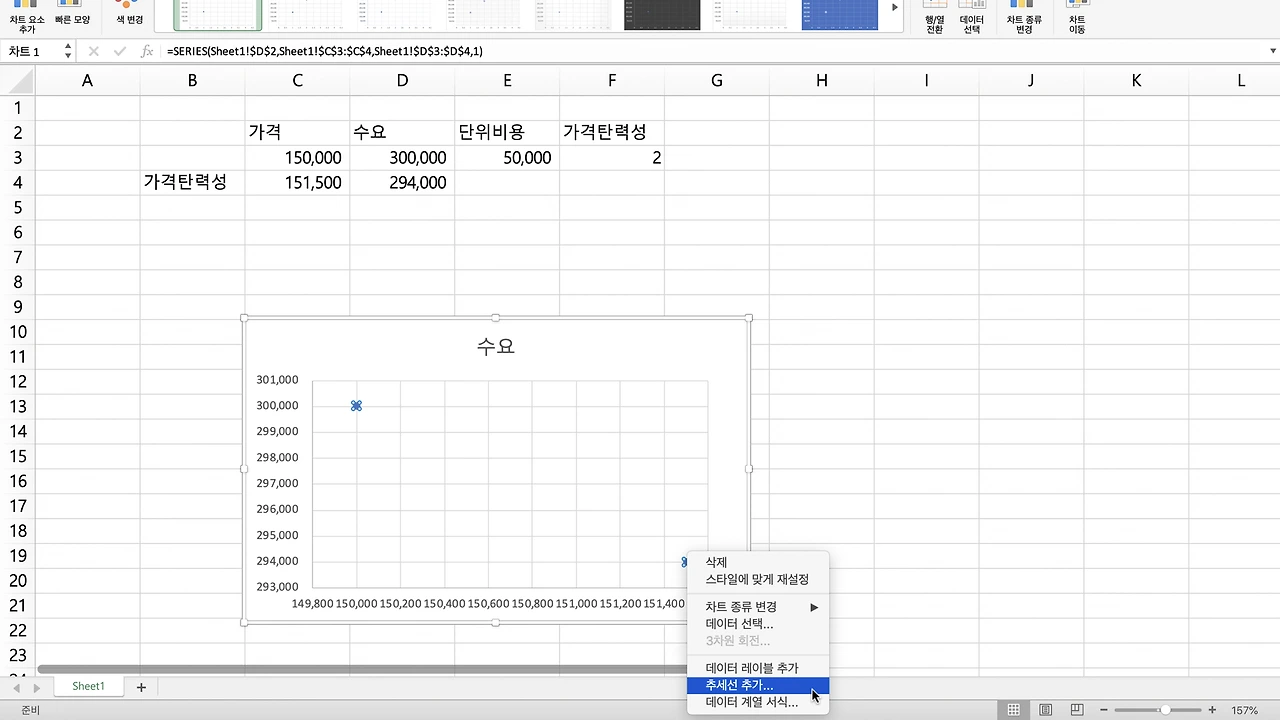This screenshot has height=720, width=1280.
Task: Adjust the zoom slider knob
Action: [x=1165, y=710]
